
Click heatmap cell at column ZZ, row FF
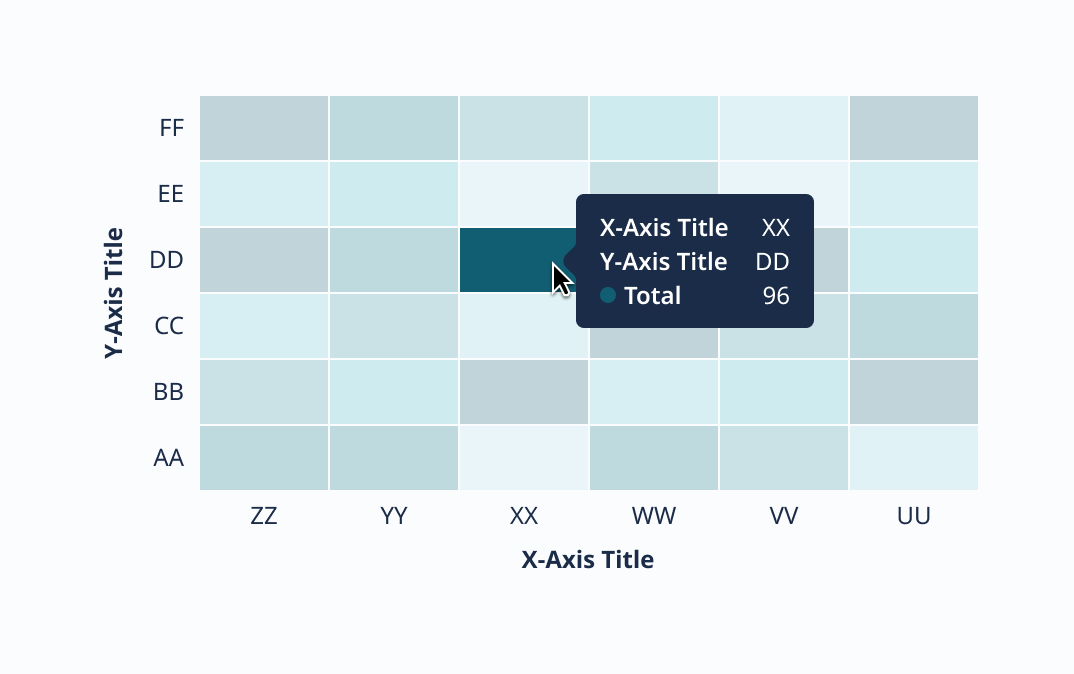click(264, 128)
